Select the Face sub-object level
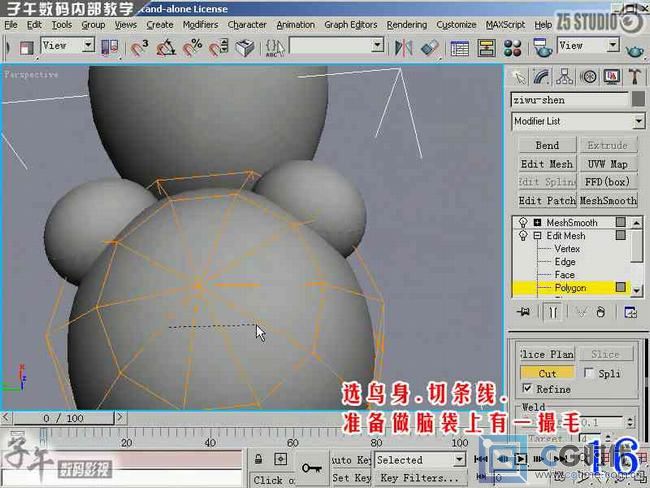 point(565,274)
